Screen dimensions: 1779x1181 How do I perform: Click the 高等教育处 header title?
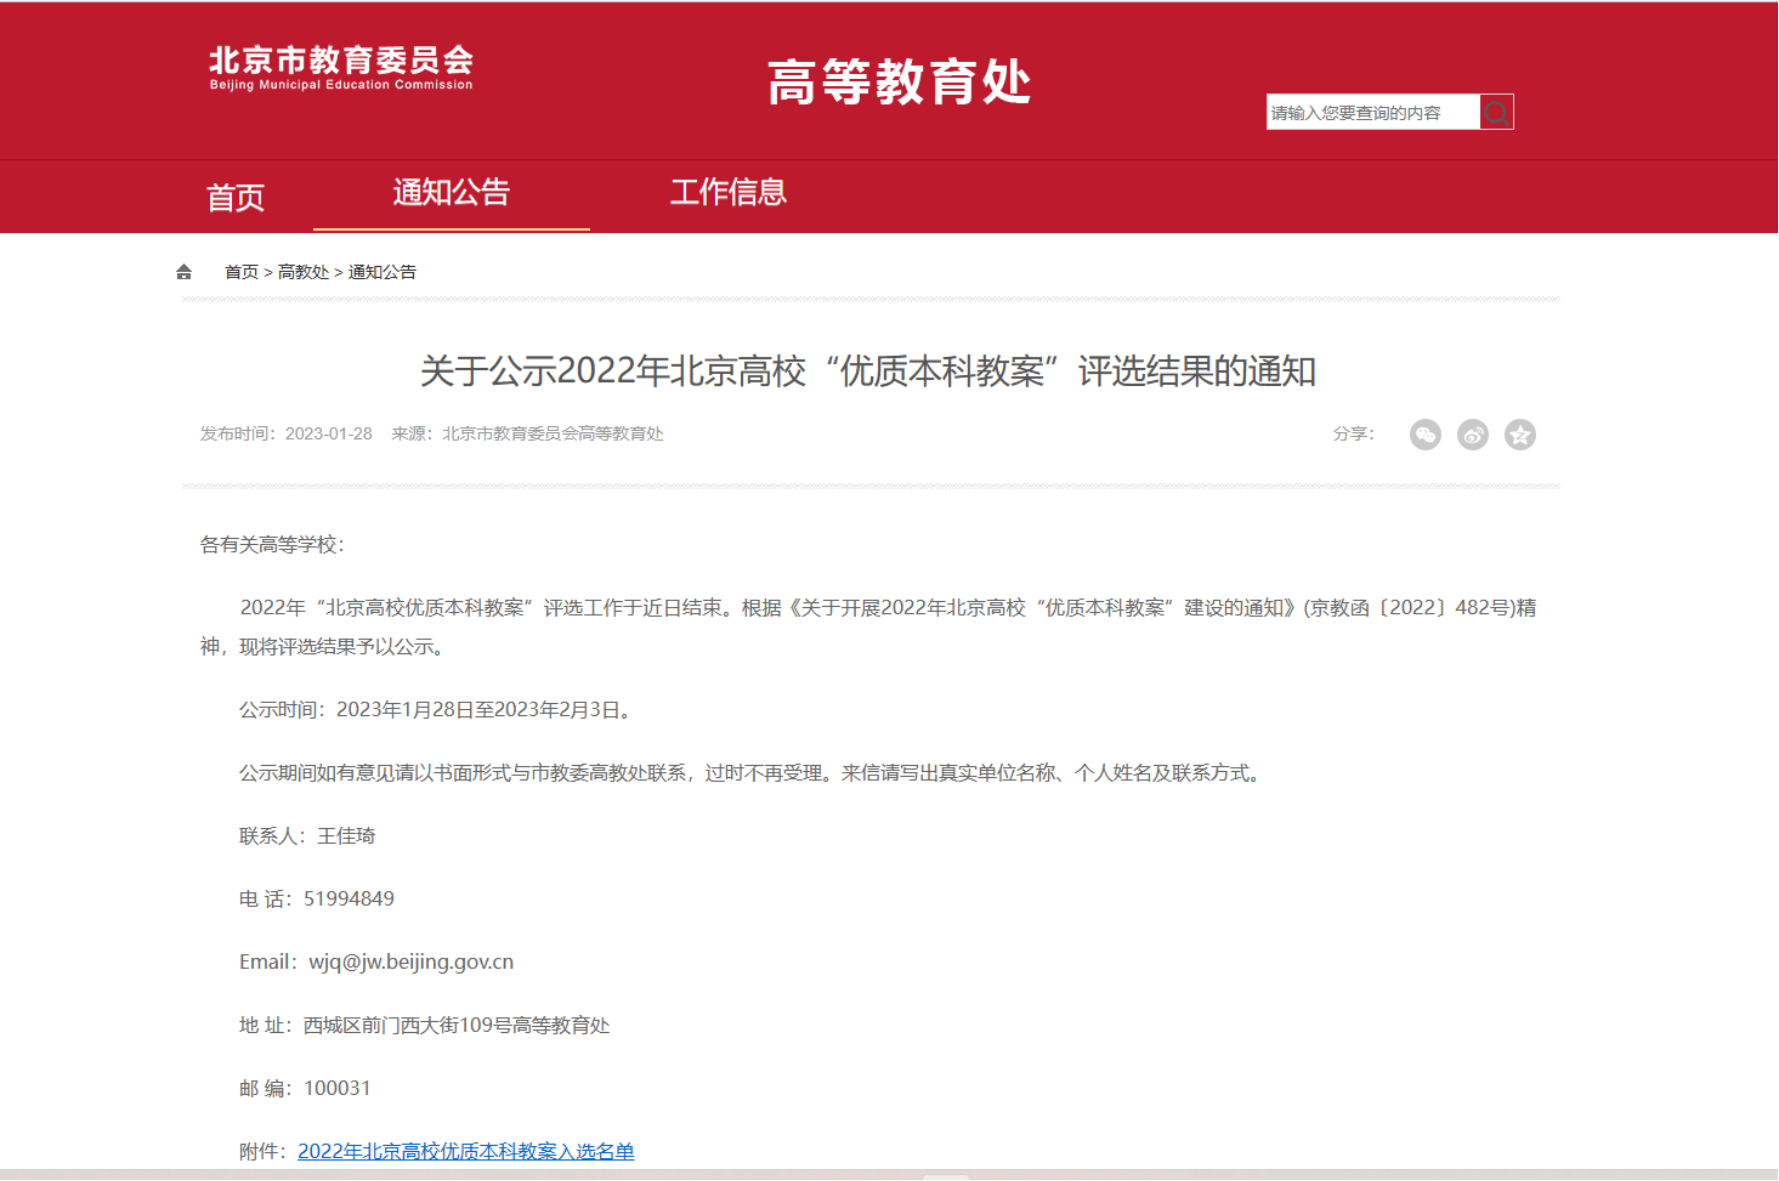click(898, 82)
